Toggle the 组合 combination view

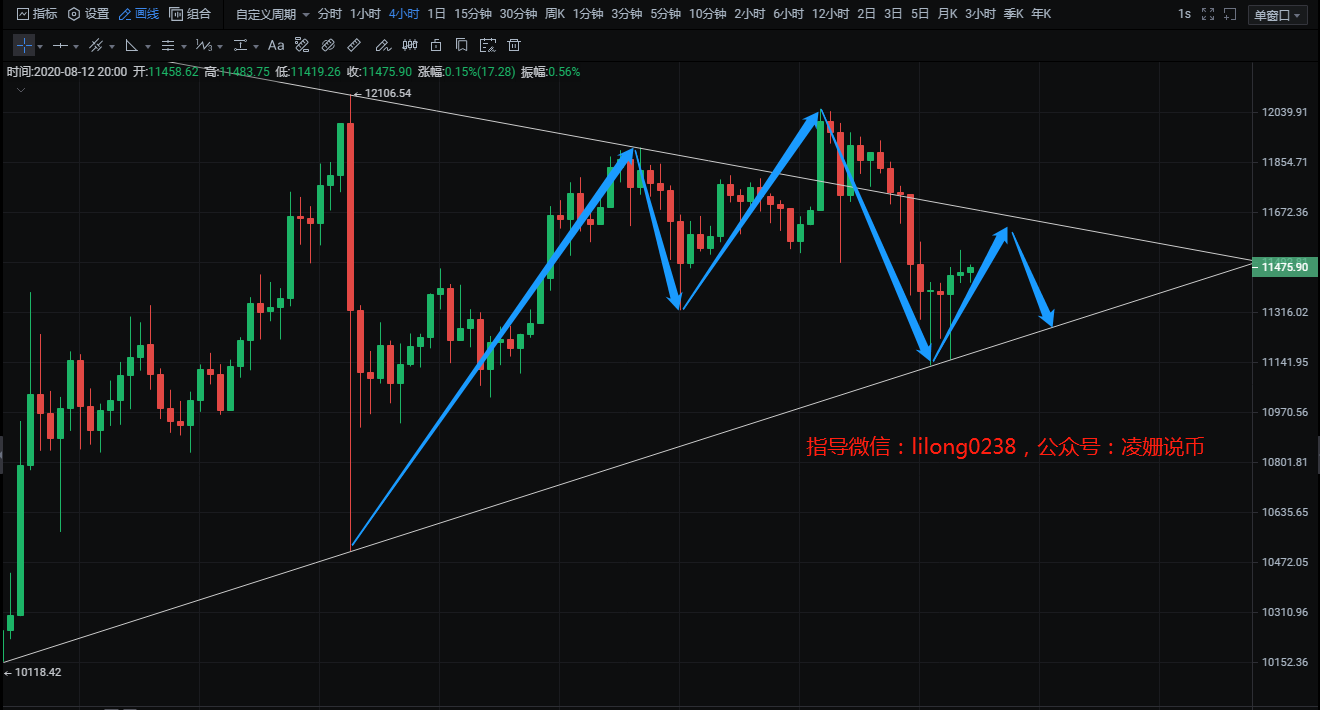coord(190,14)
